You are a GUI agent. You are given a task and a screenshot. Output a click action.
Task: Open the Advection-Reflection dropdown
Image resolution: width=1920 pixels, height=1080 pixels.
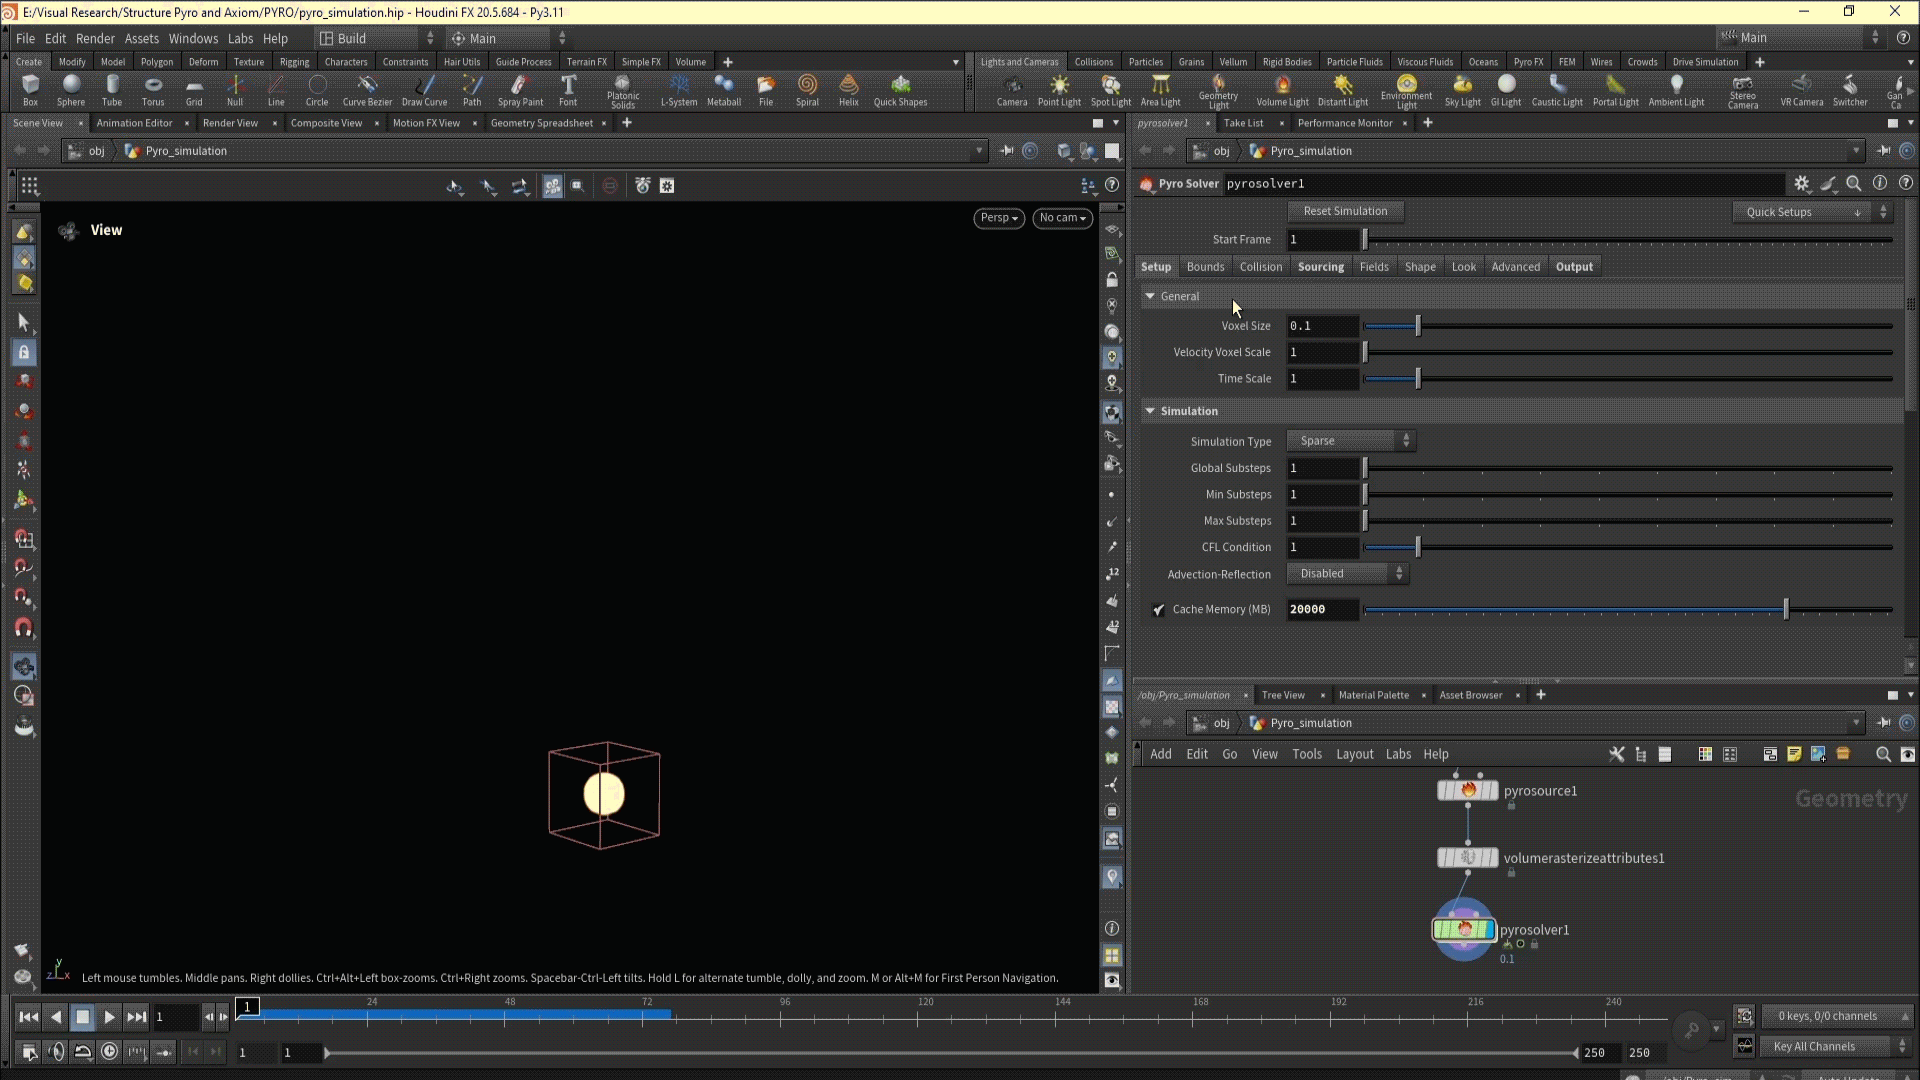1347,574
